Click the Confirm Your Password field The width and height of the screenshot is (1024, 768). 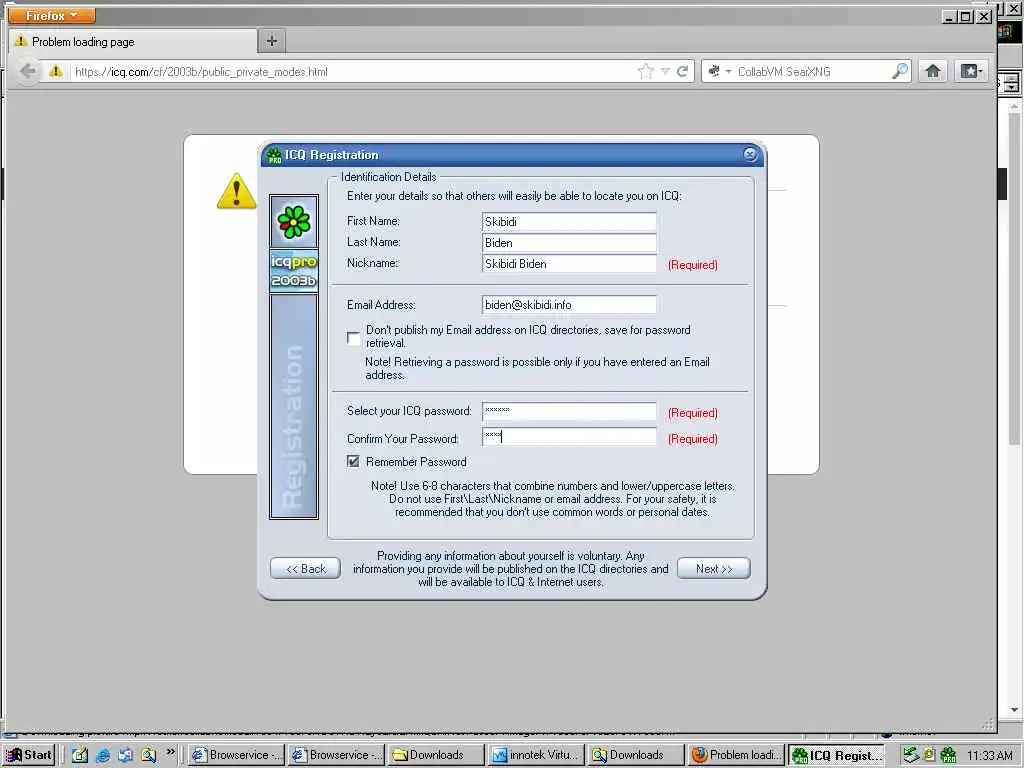click(x=569, y=436)
